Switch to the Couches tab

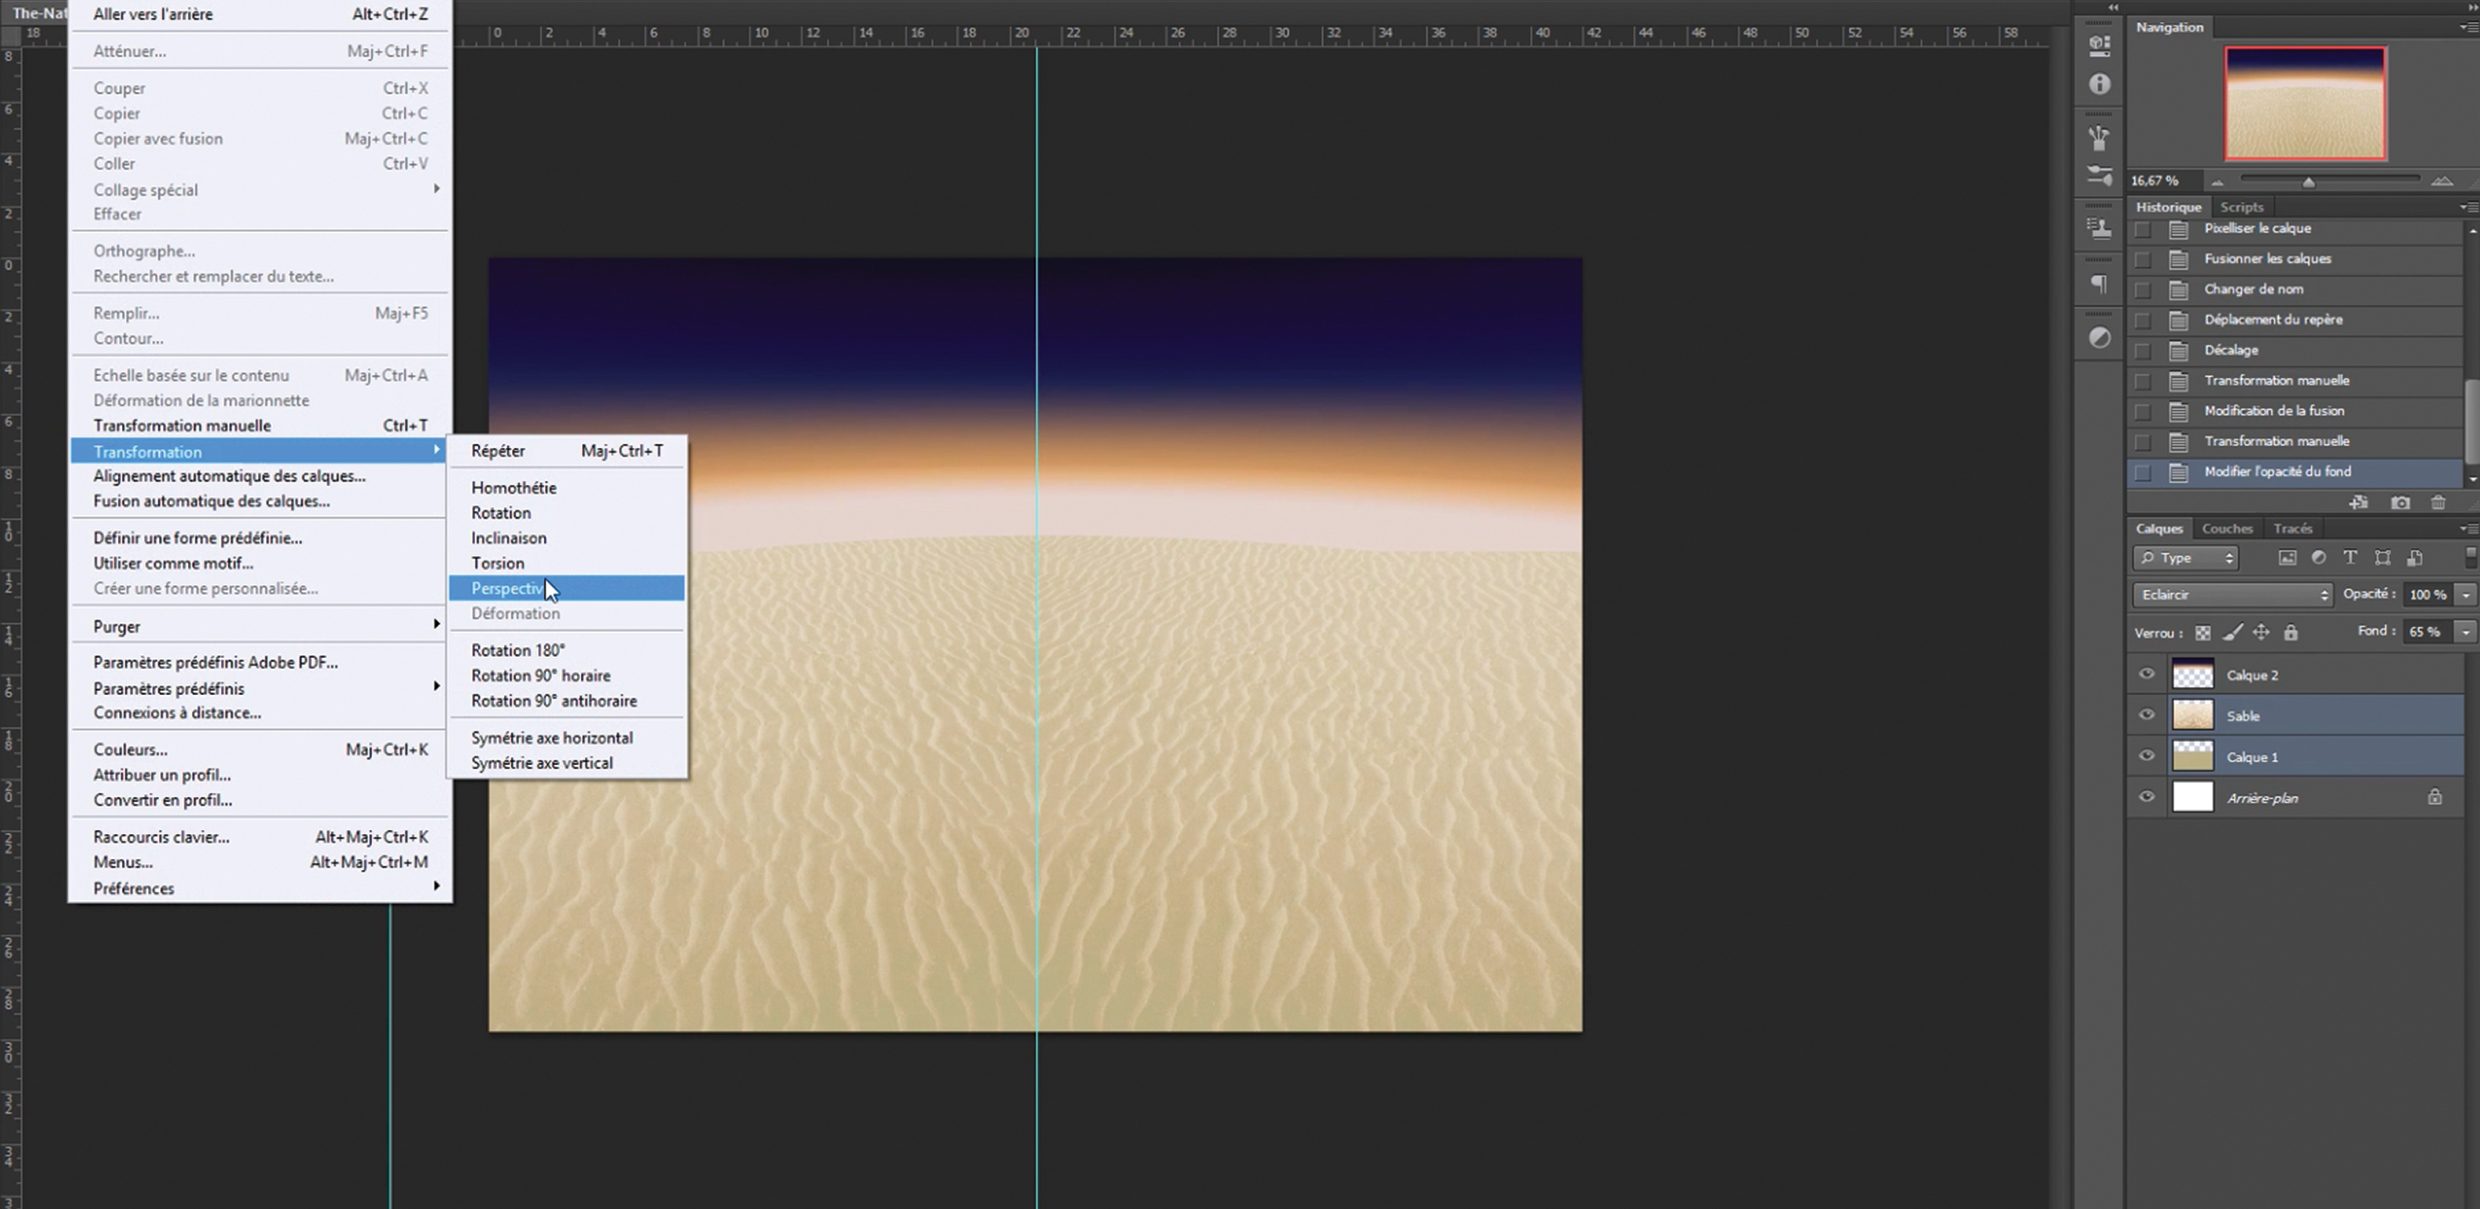2227,528
